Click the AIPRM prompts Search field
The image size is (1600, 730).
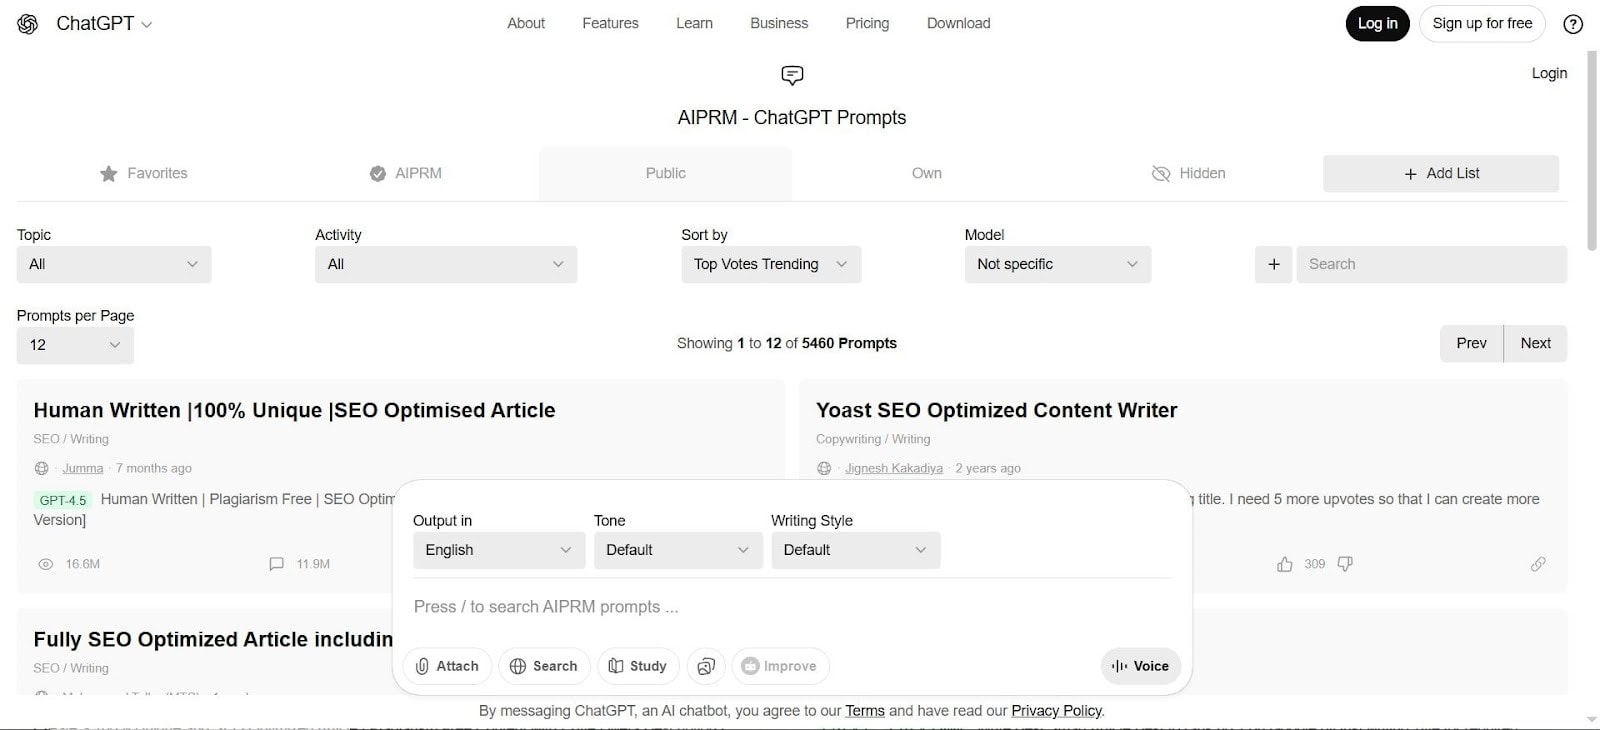coord(1432,264)
